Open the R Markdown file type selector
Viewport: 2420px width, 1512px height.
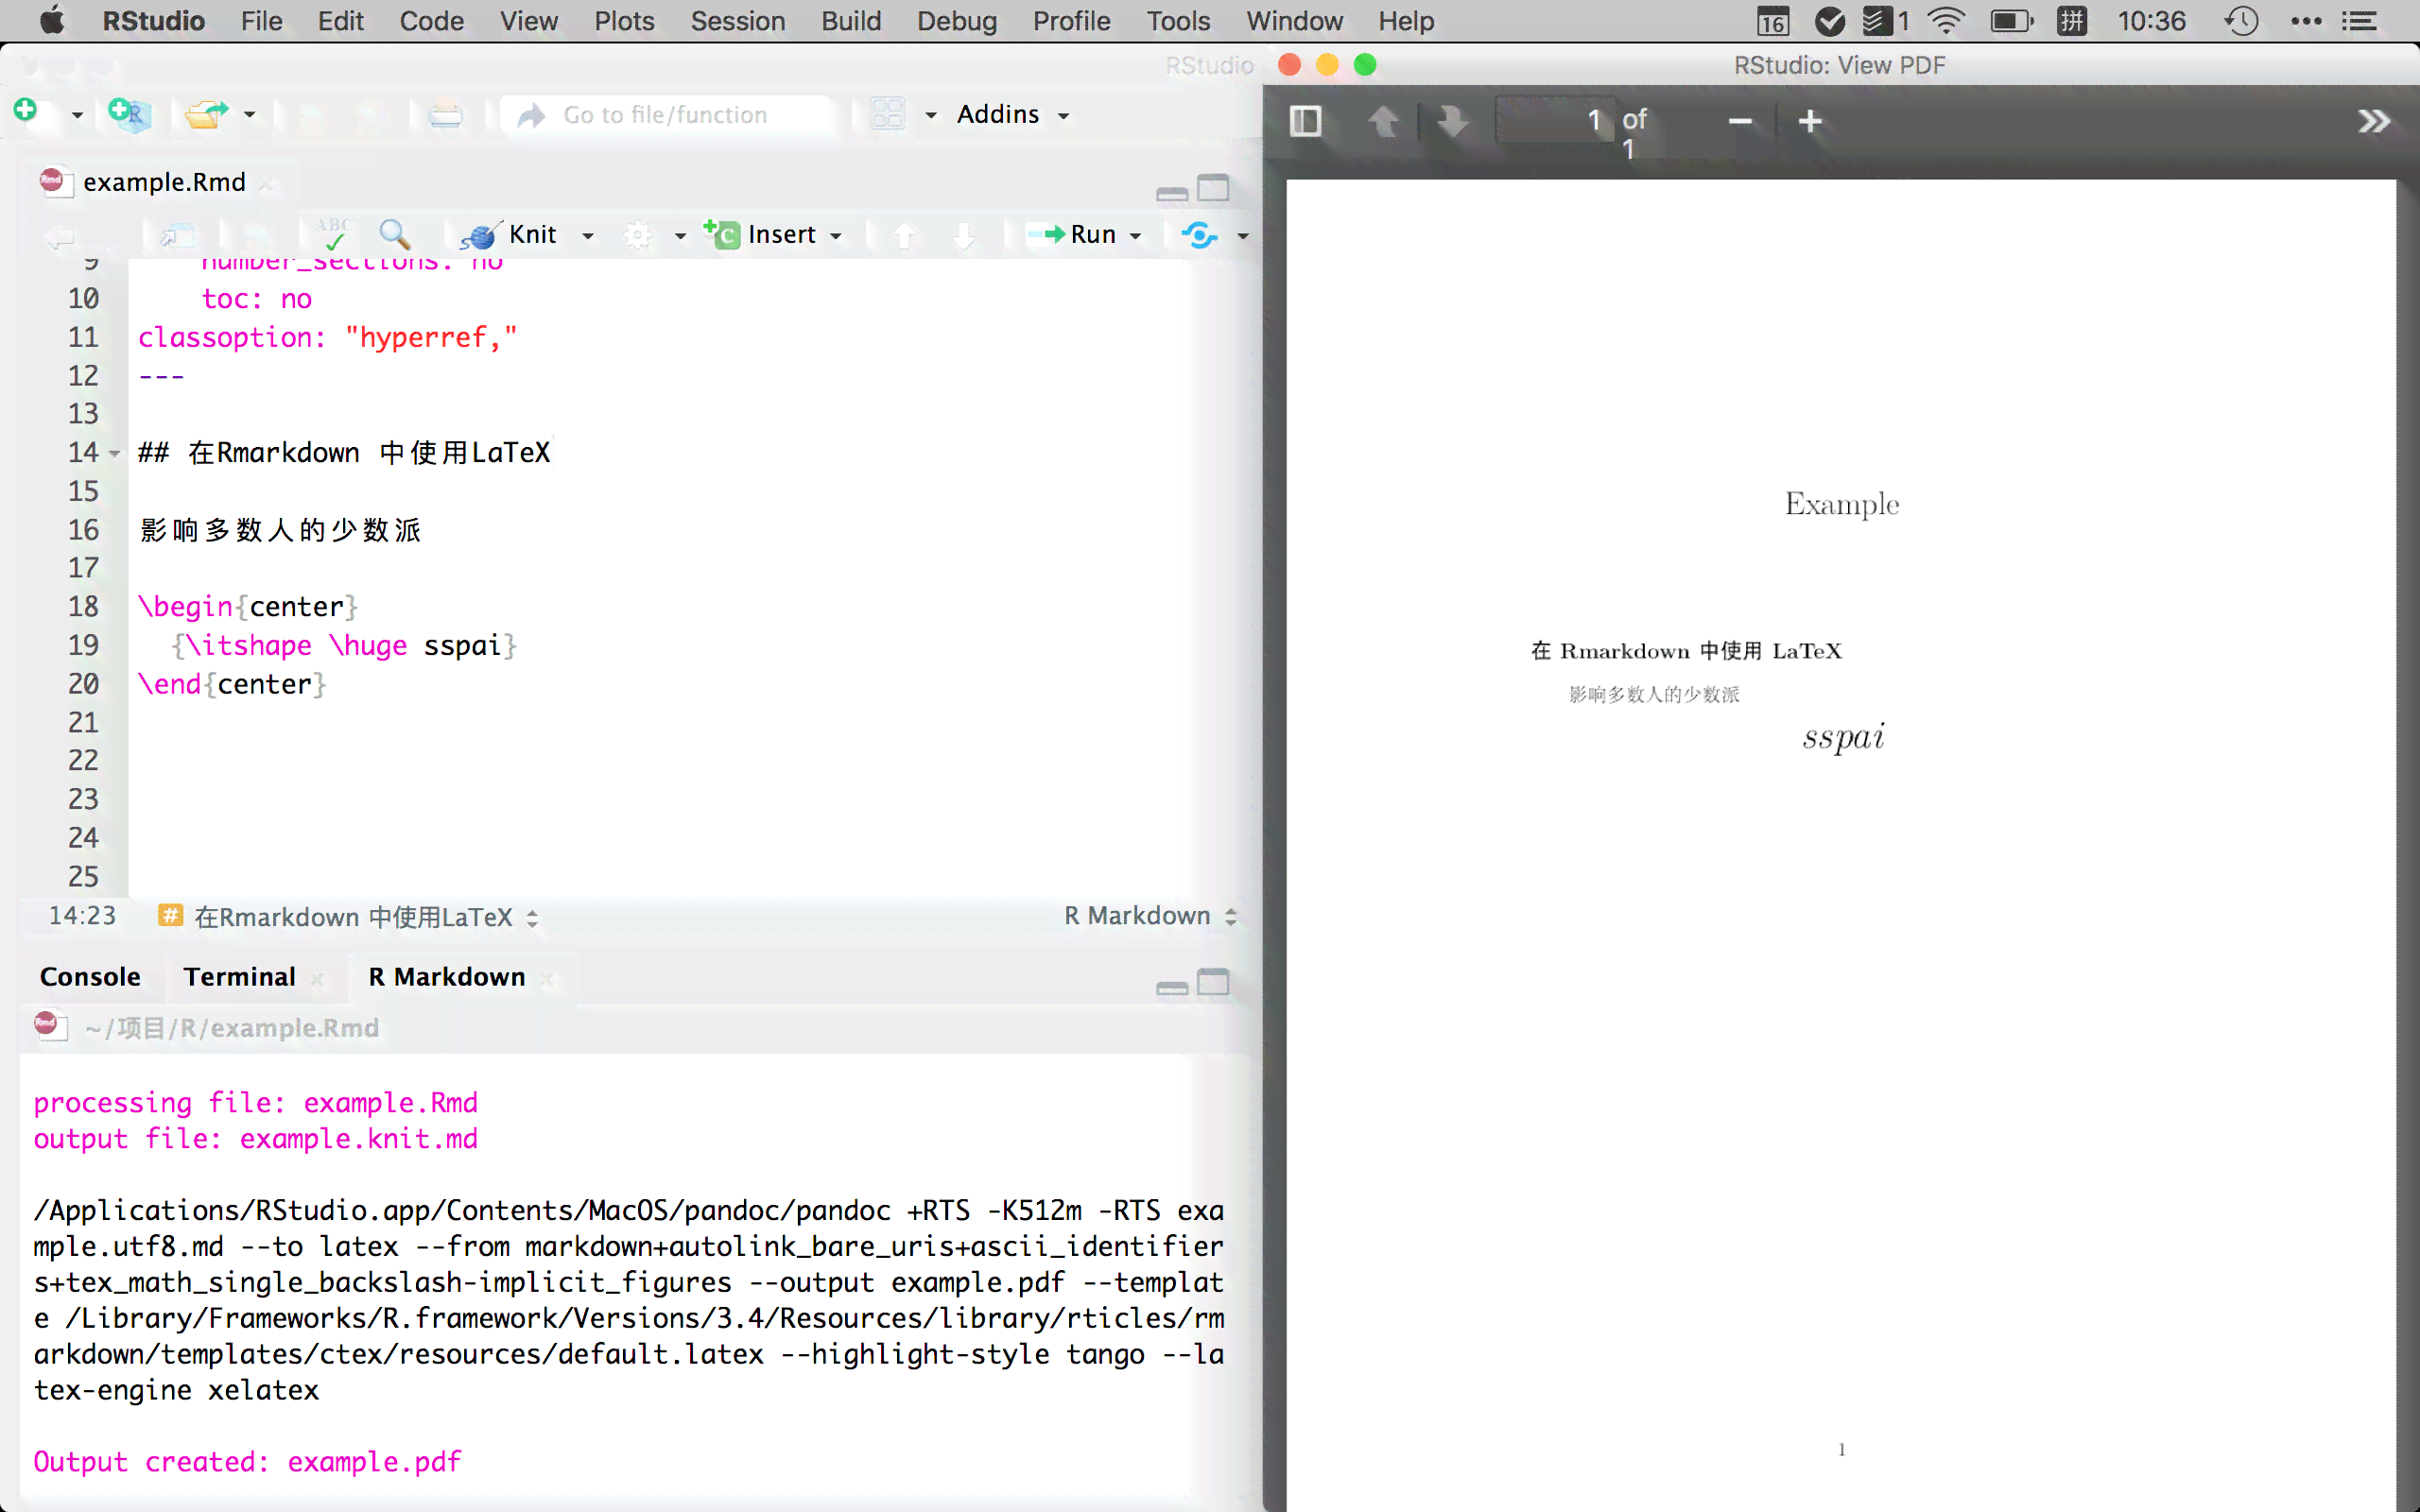pyautogui.click(x=1150, y=916)
